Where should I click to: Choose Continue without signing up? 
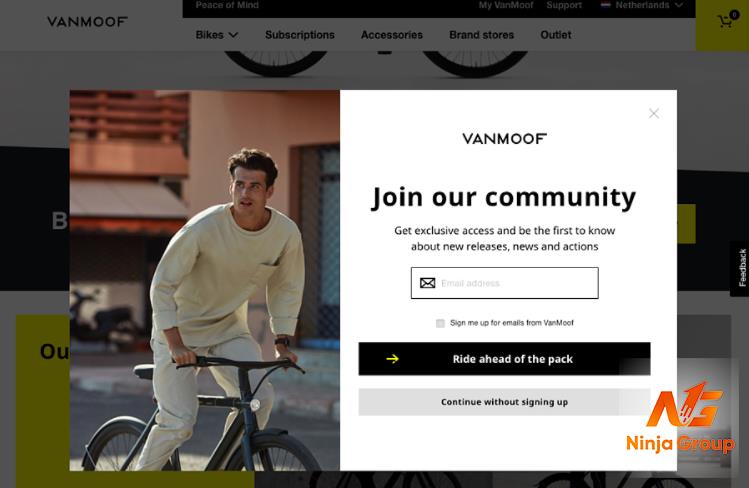tap(504, 402)
